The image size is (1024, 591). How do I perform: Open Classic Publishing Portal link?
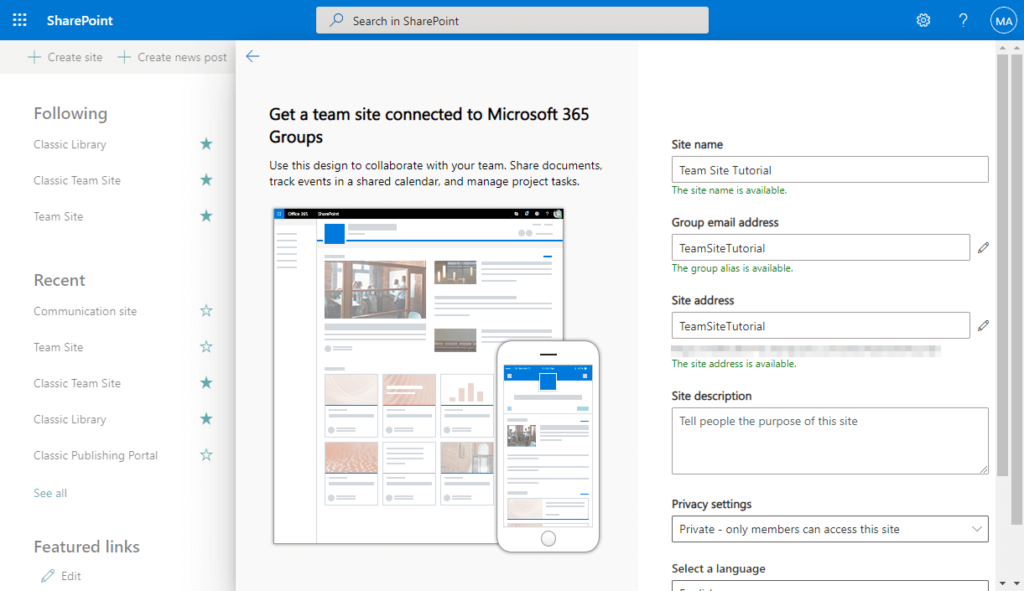95,455
